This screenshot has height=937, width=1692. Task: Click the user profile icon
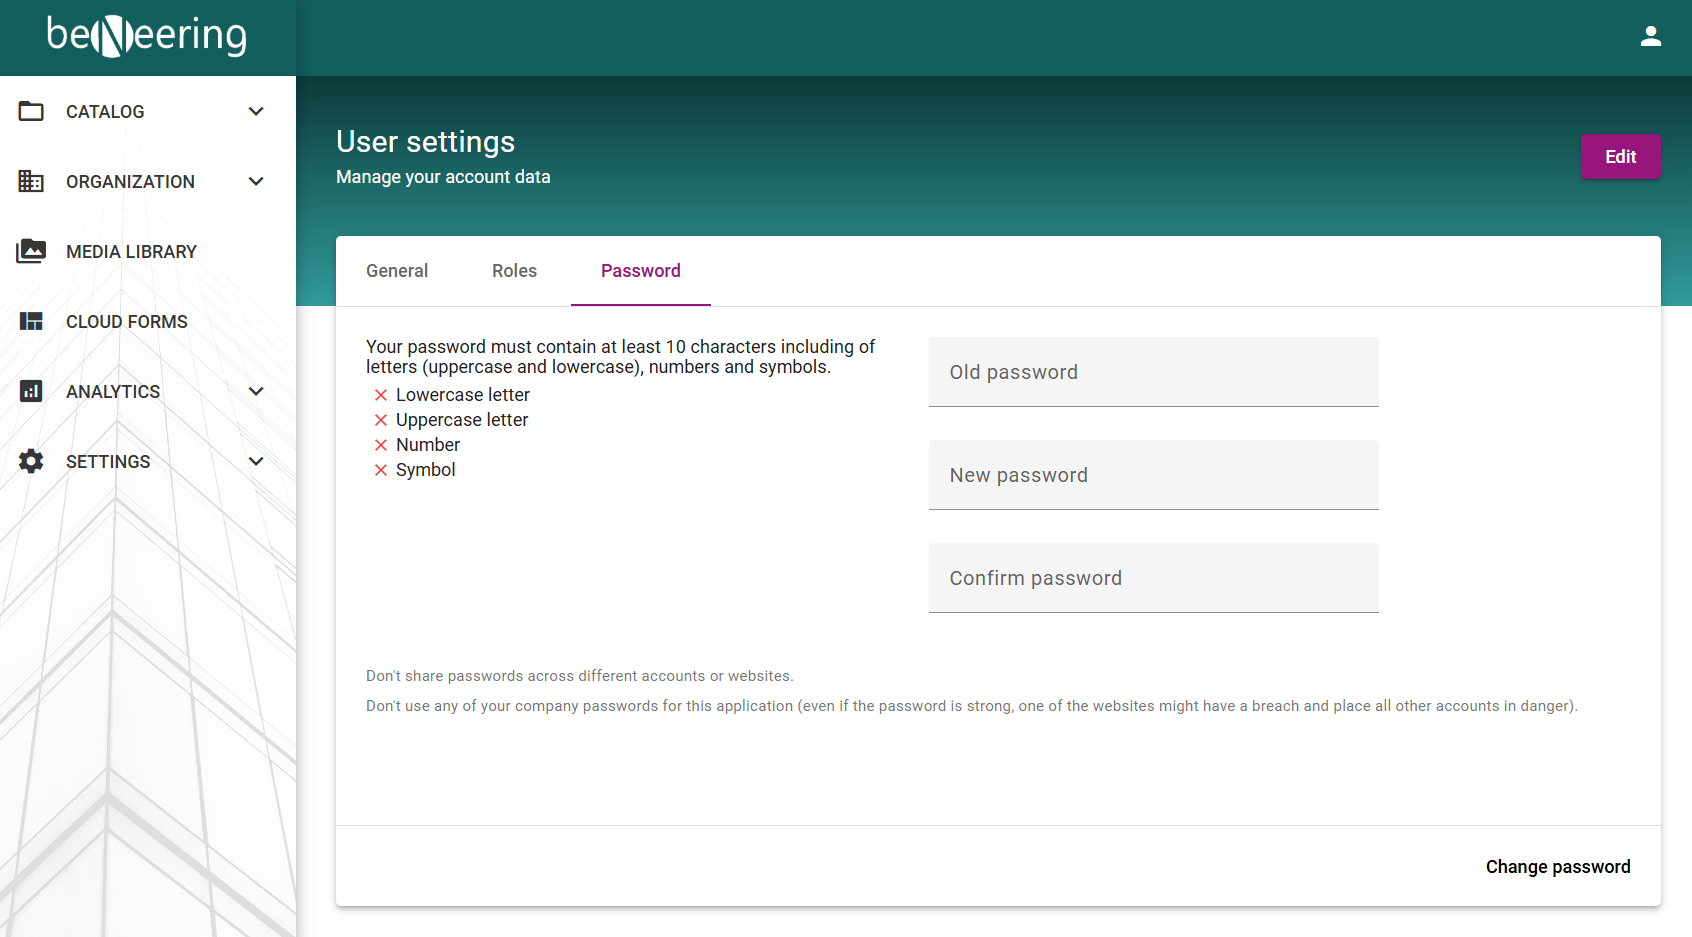(1650, 37)
